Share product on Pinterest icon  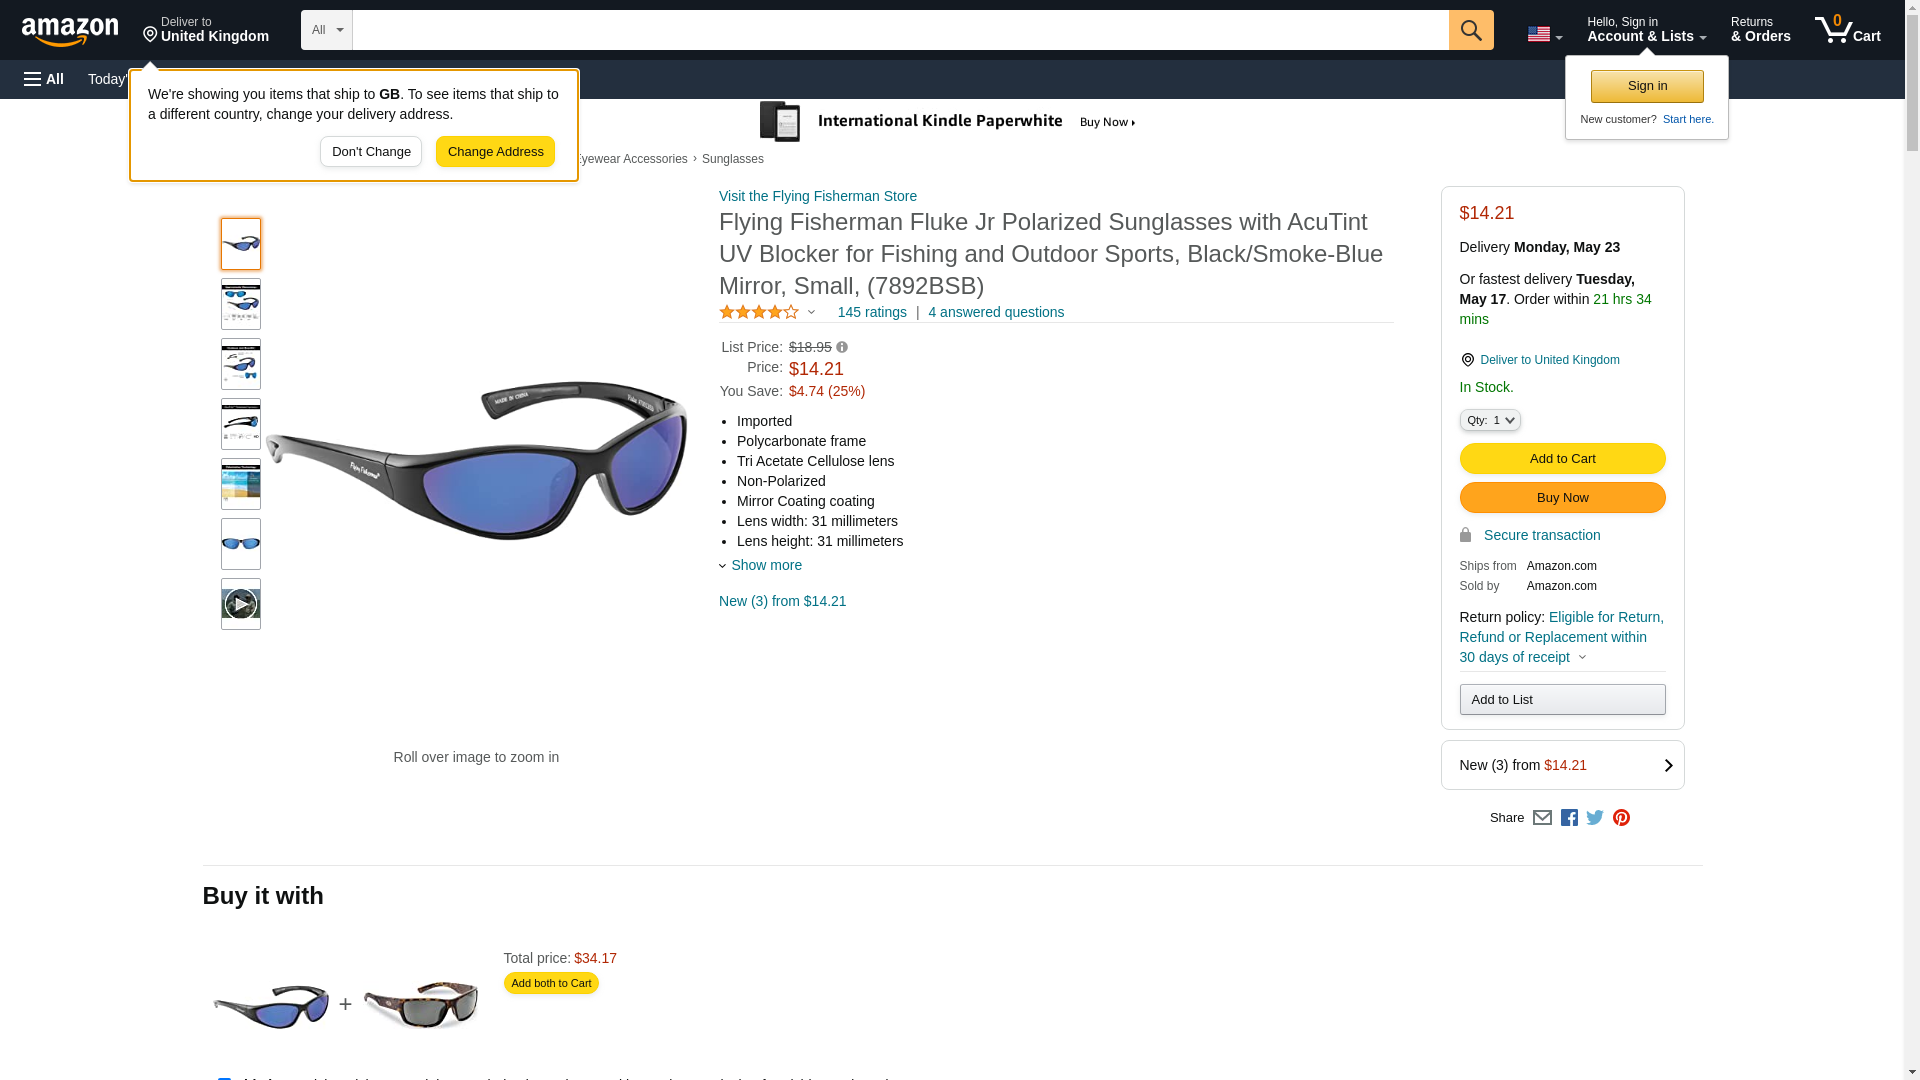pyautogui.click(x=1621, y=818)
